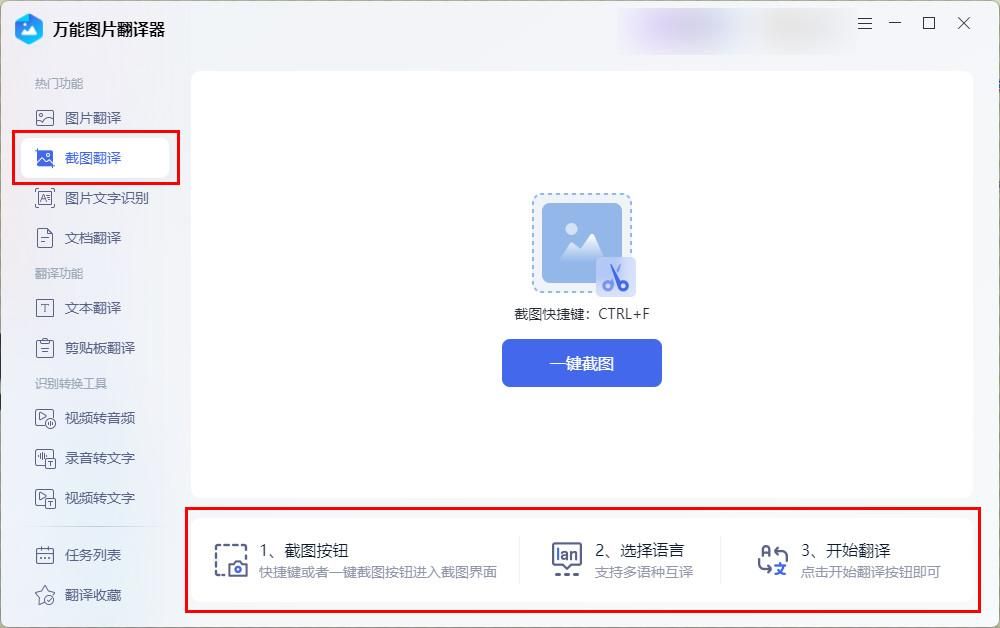The height and width of the screenshot is (628, 1000).
Task: Click the 图片文字识别 OCR icon
Action: point(45,198)
